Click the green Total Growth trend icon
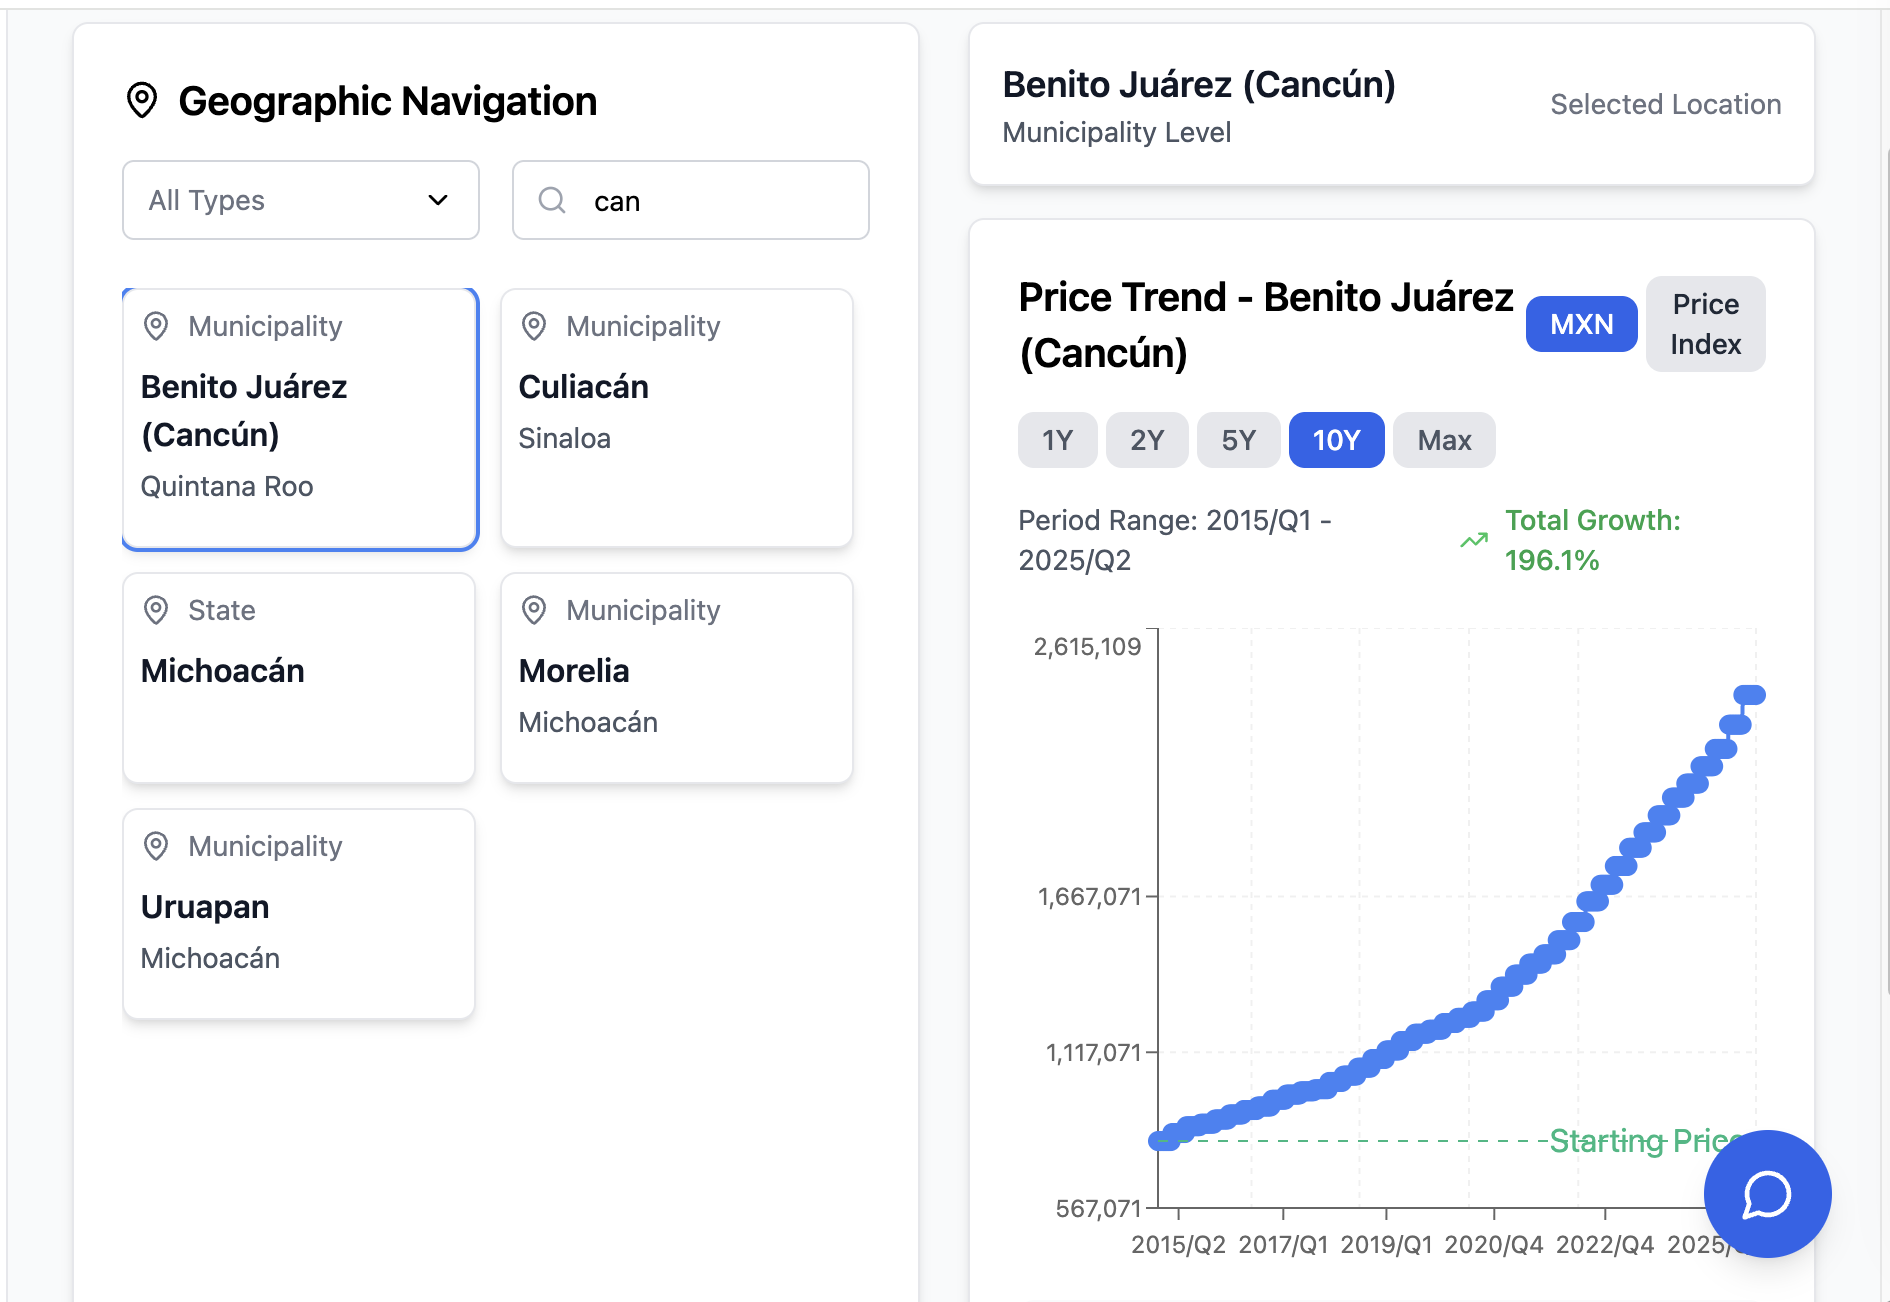 (1473, 541)
